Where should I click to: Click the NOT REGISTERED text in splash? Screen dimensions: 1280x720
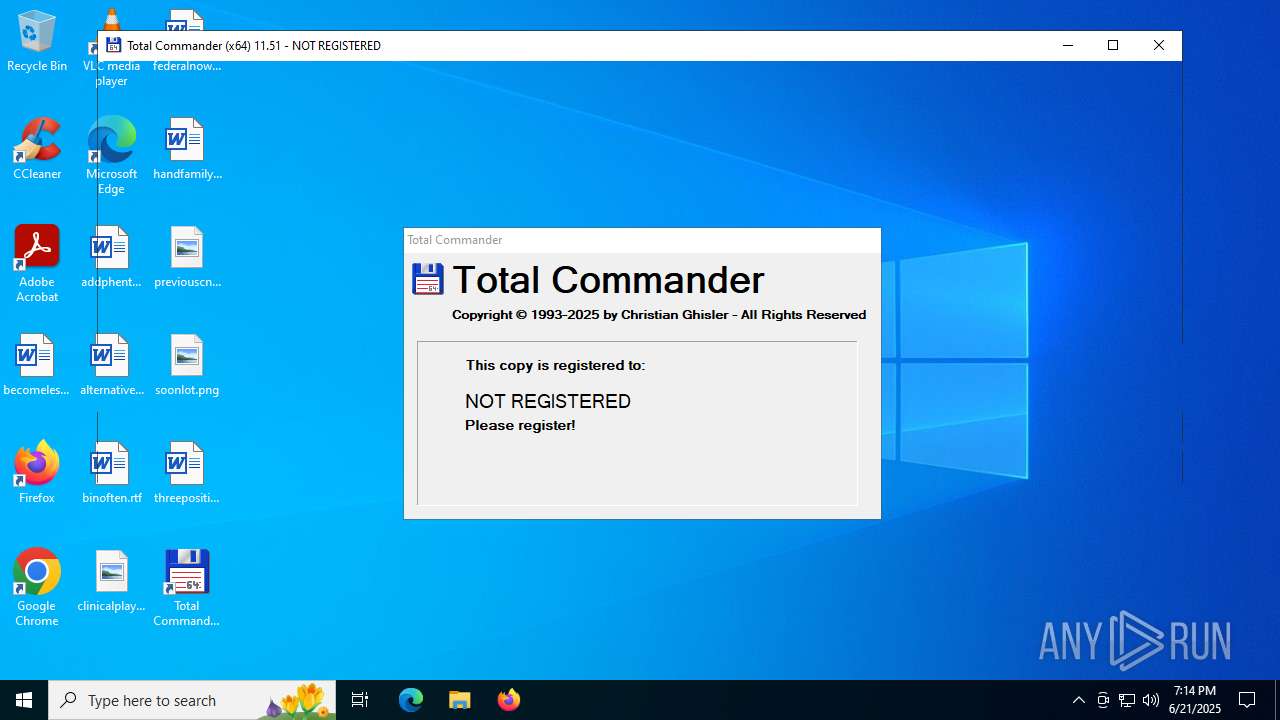(548, 401)
